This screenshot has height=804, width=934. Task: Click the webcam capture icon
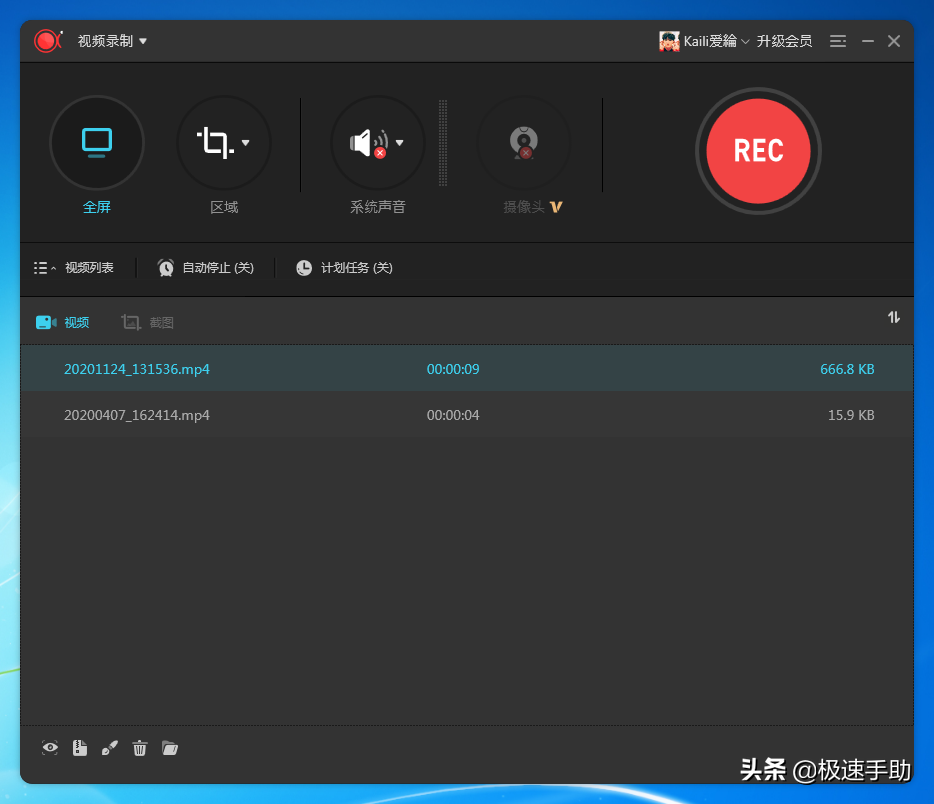524,142
